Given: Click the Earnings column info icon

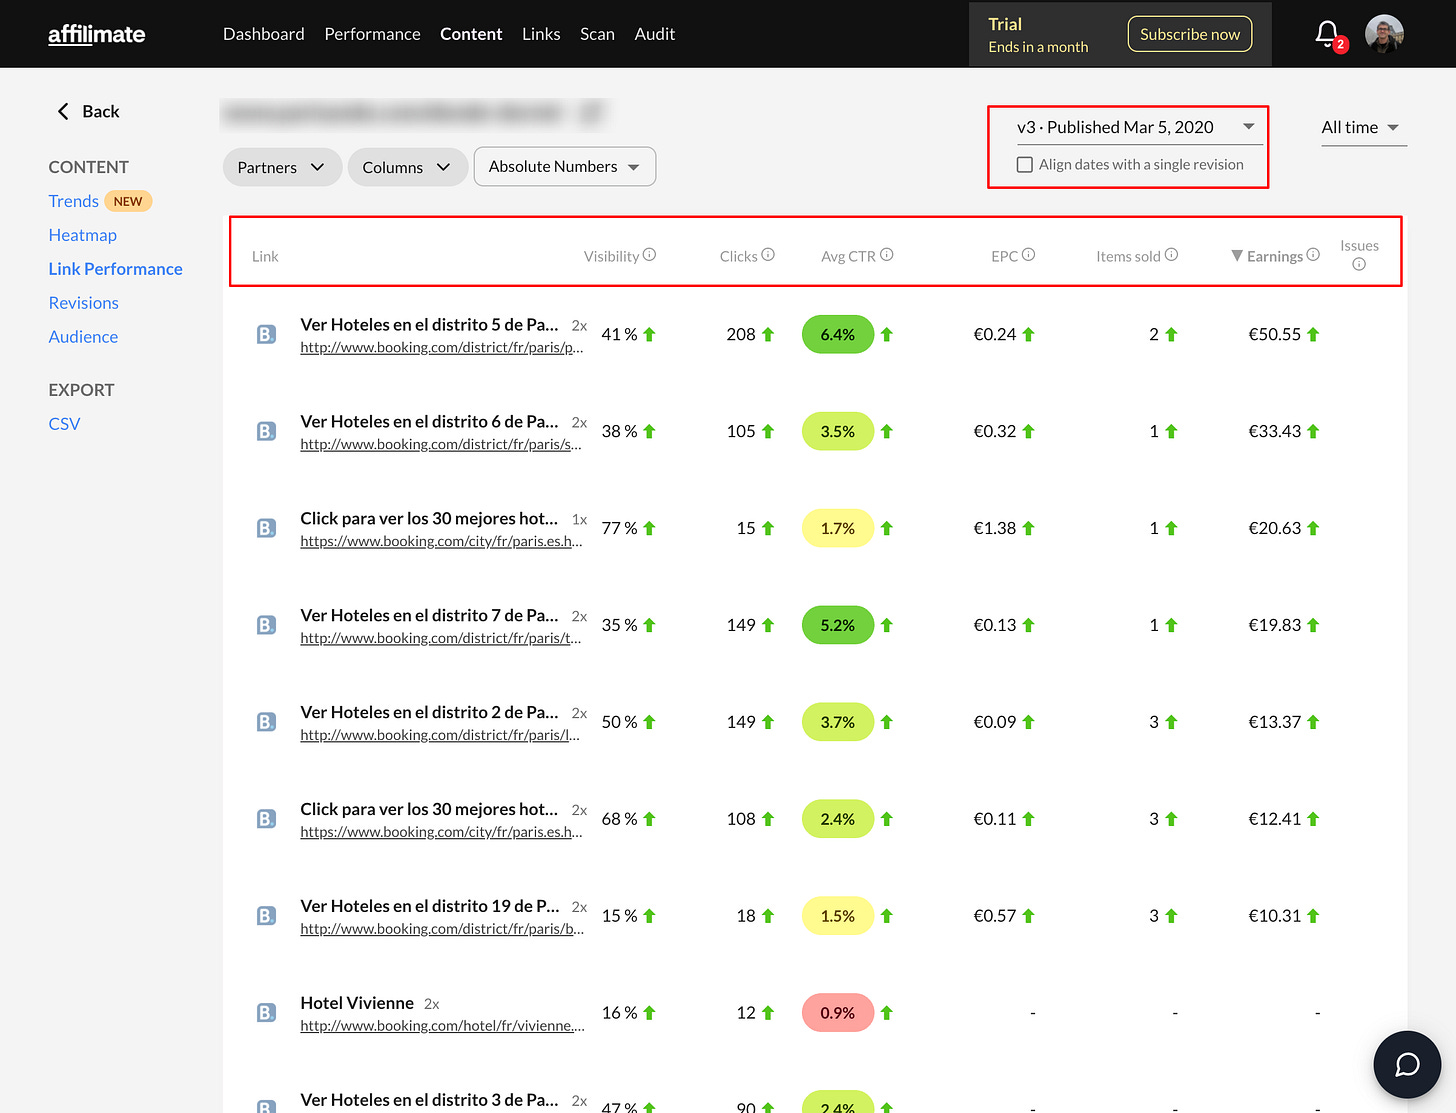Looking at the screenshot, I should pos(1313,255).
